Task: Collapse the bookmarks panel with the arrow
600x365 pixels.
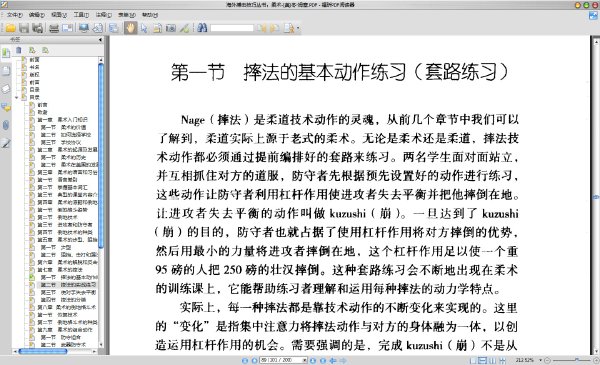Action: (x=100, y=39)
